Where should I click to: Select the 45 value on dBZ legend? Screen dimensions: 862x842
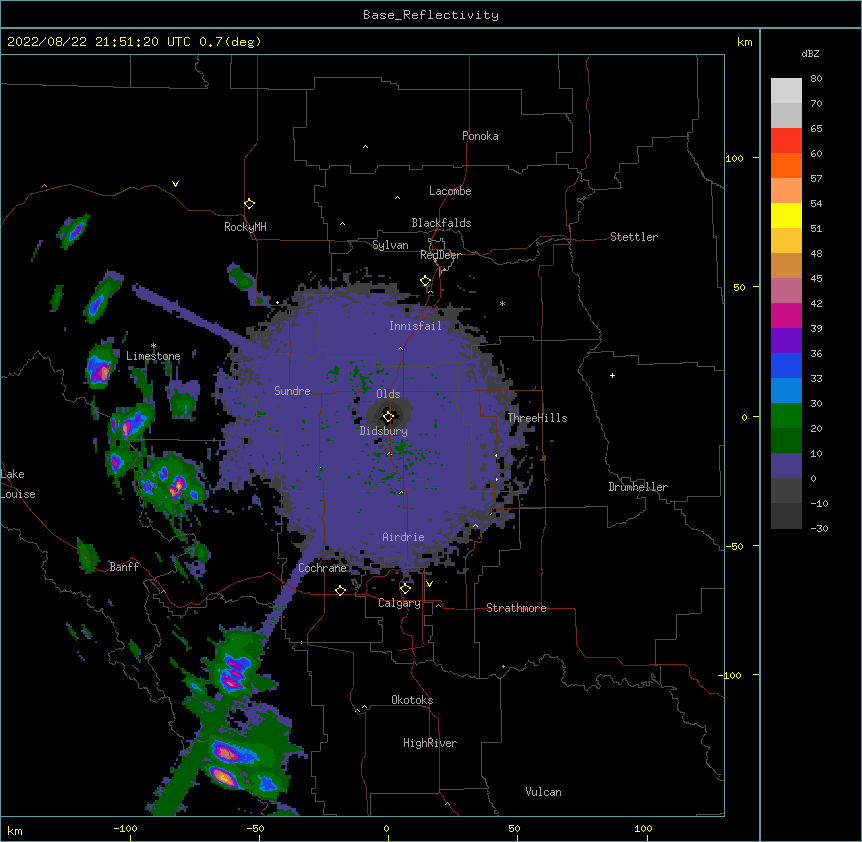pyautogui.click(x=816, y=279)
